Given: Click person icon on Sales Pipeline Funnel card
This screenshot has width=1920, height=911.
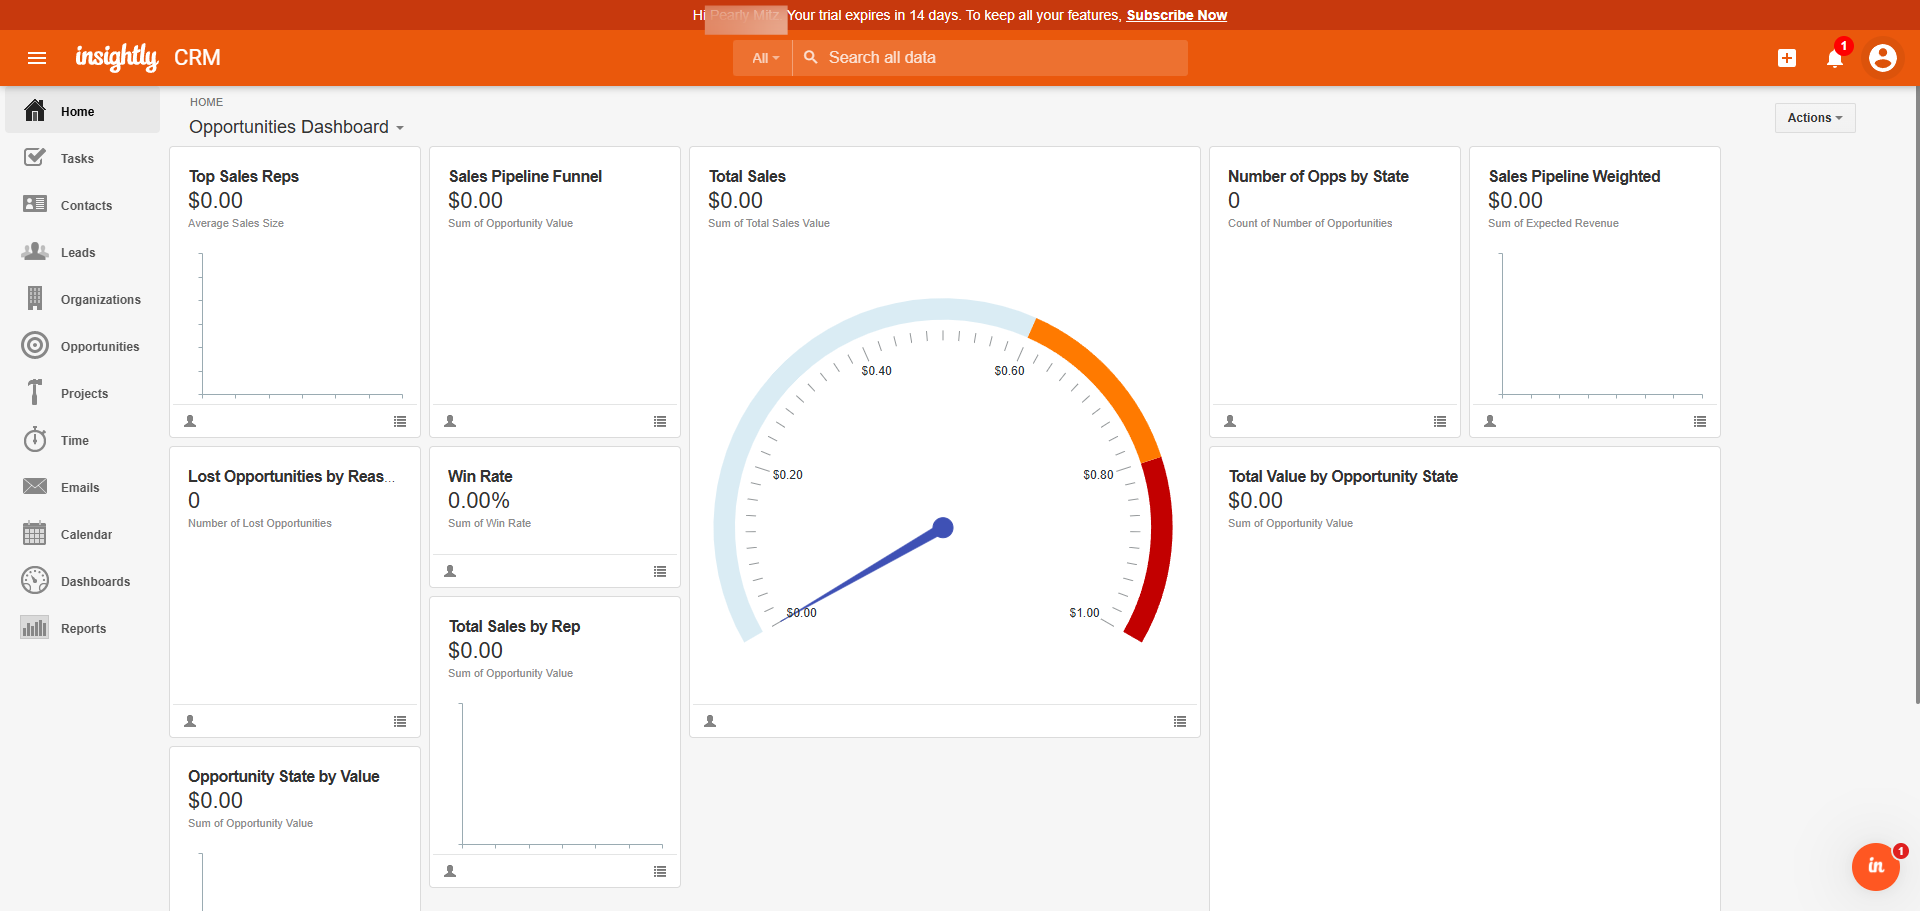Looking at the screenshot, I should click(450, 422).
